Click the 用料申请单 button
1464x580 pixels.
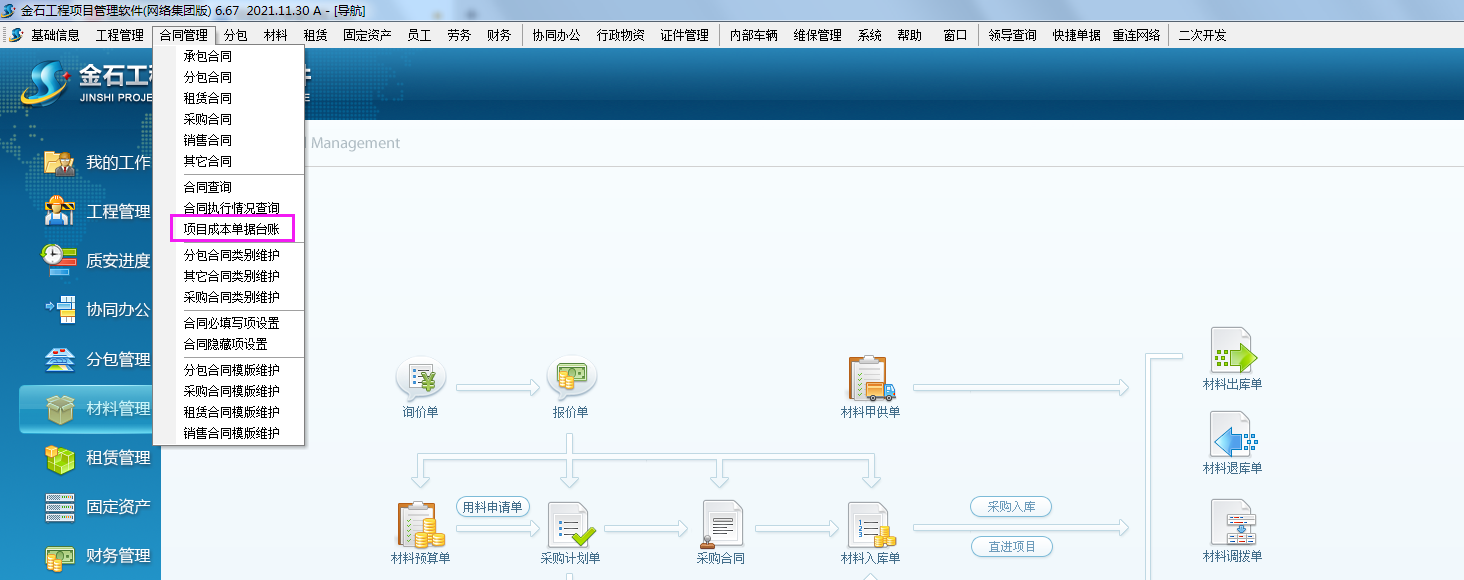pos(493,507)
